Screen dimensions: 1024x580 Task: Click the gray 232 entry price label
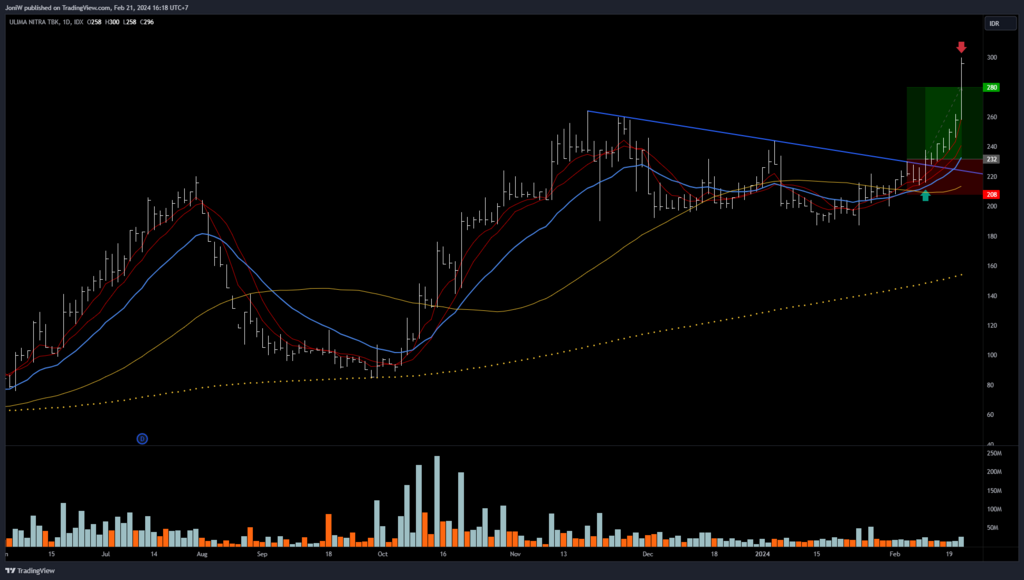click(992, 159)
